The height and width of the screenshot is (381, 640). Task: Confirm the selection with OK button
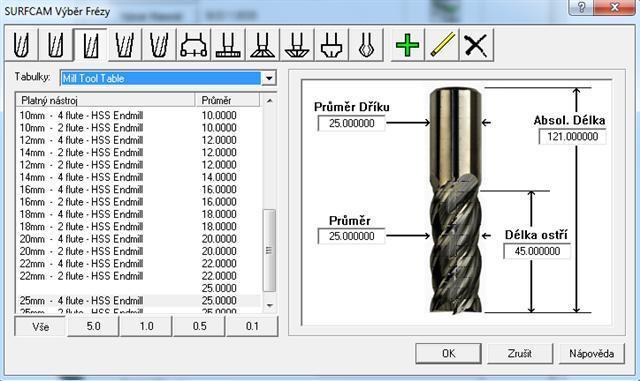pos(448,353)
